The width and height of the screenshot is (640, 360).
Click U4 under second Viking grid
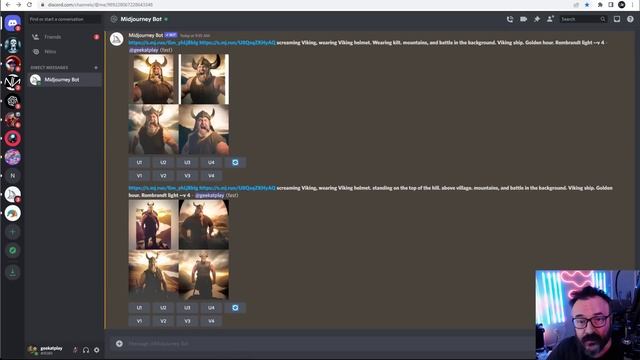click(x=211, y=308)
